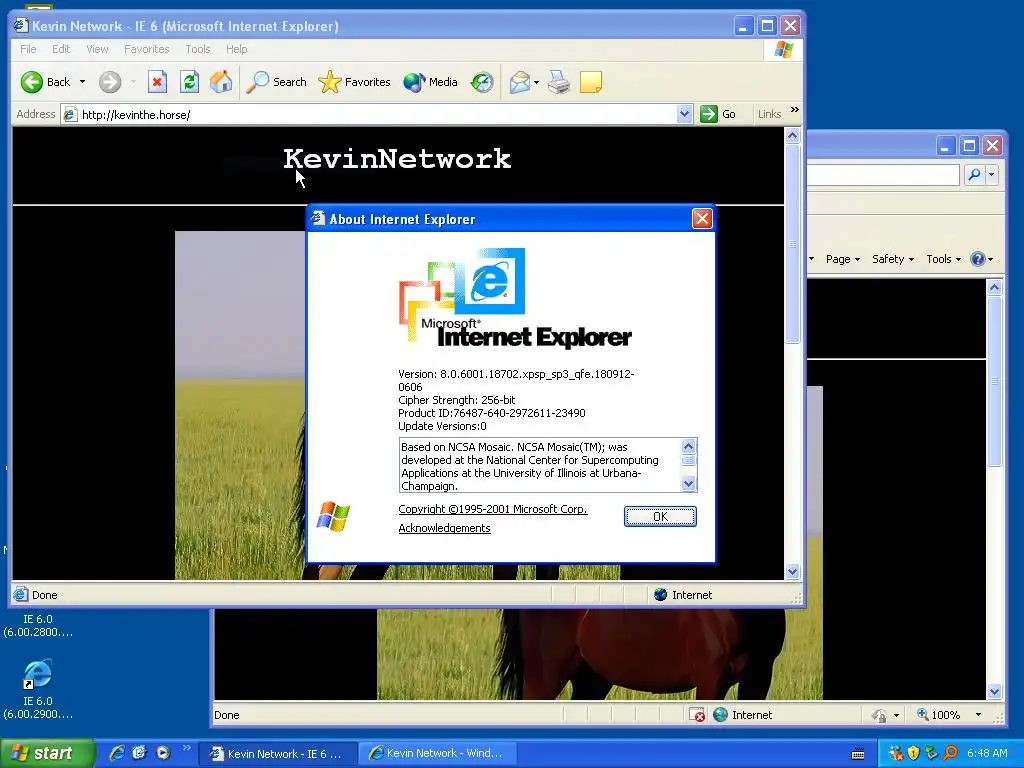Image resolution: width=1024 pixels, height=768 pixels.
Task: Click the search box in IE 8 window
Action: click(883, 174)
